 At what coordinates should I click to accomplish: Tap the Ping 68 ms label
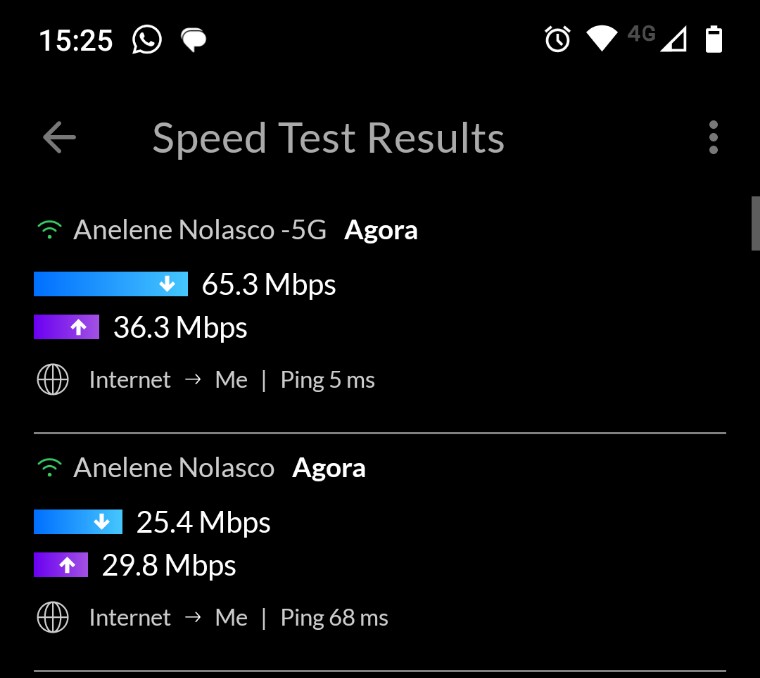click(x=334, y=618)
